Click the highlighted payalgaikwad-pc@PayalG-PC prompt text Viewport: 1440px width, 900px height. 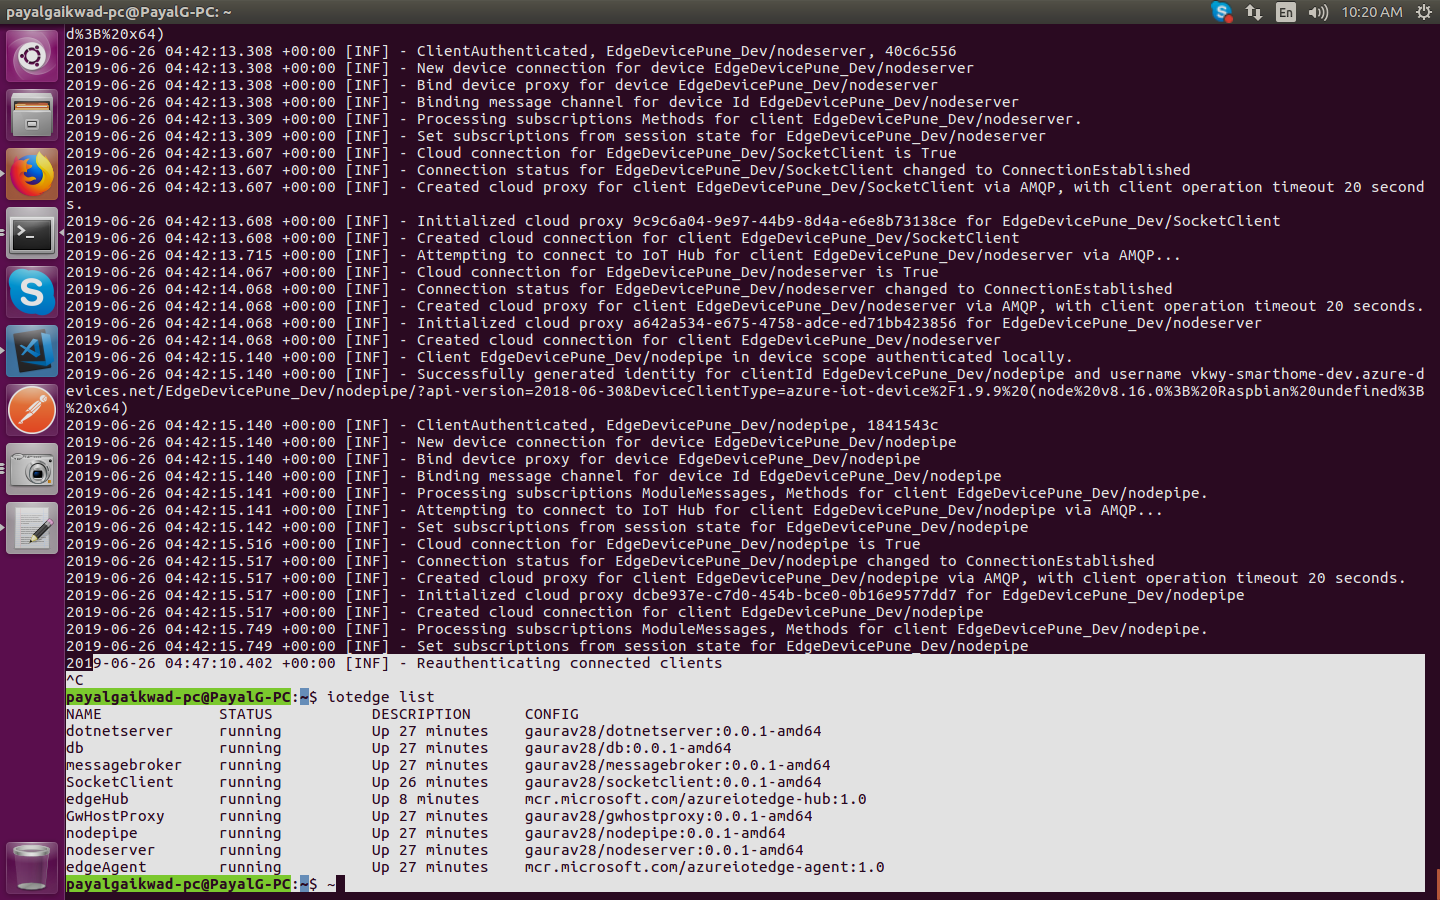click(x=180, y=884)
